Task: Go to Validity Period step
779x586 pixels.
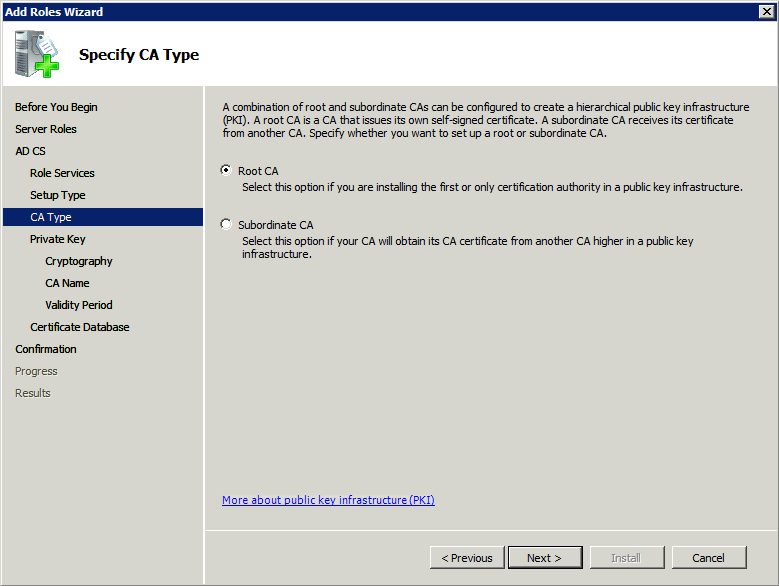Action: tap(78, 305)
